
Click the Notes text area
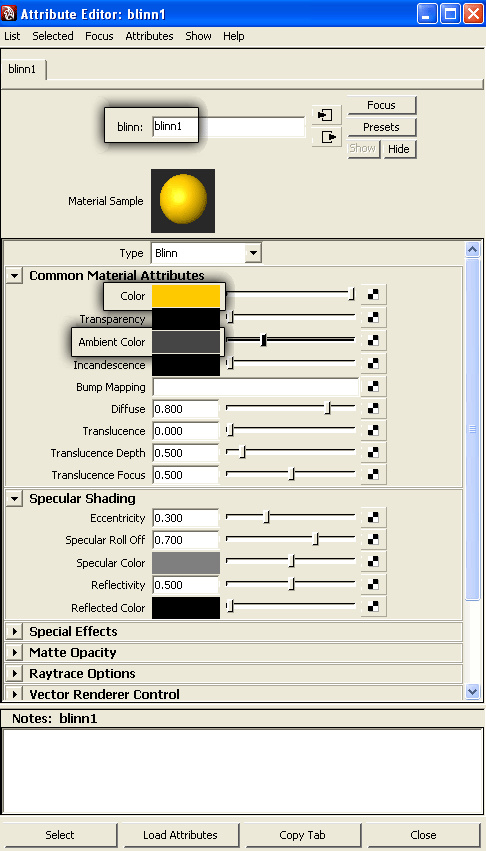(x=243, y=771)
